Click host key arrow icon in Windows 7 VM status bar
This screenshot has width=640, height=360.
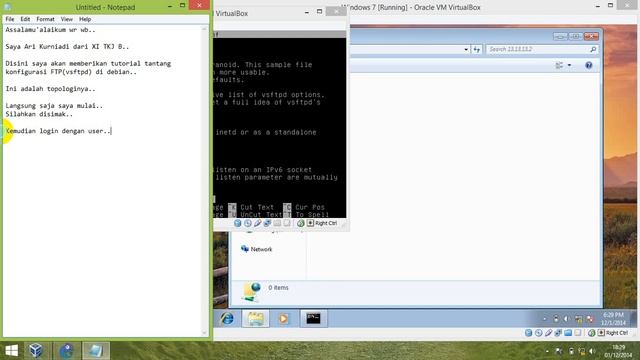[601, 333]
